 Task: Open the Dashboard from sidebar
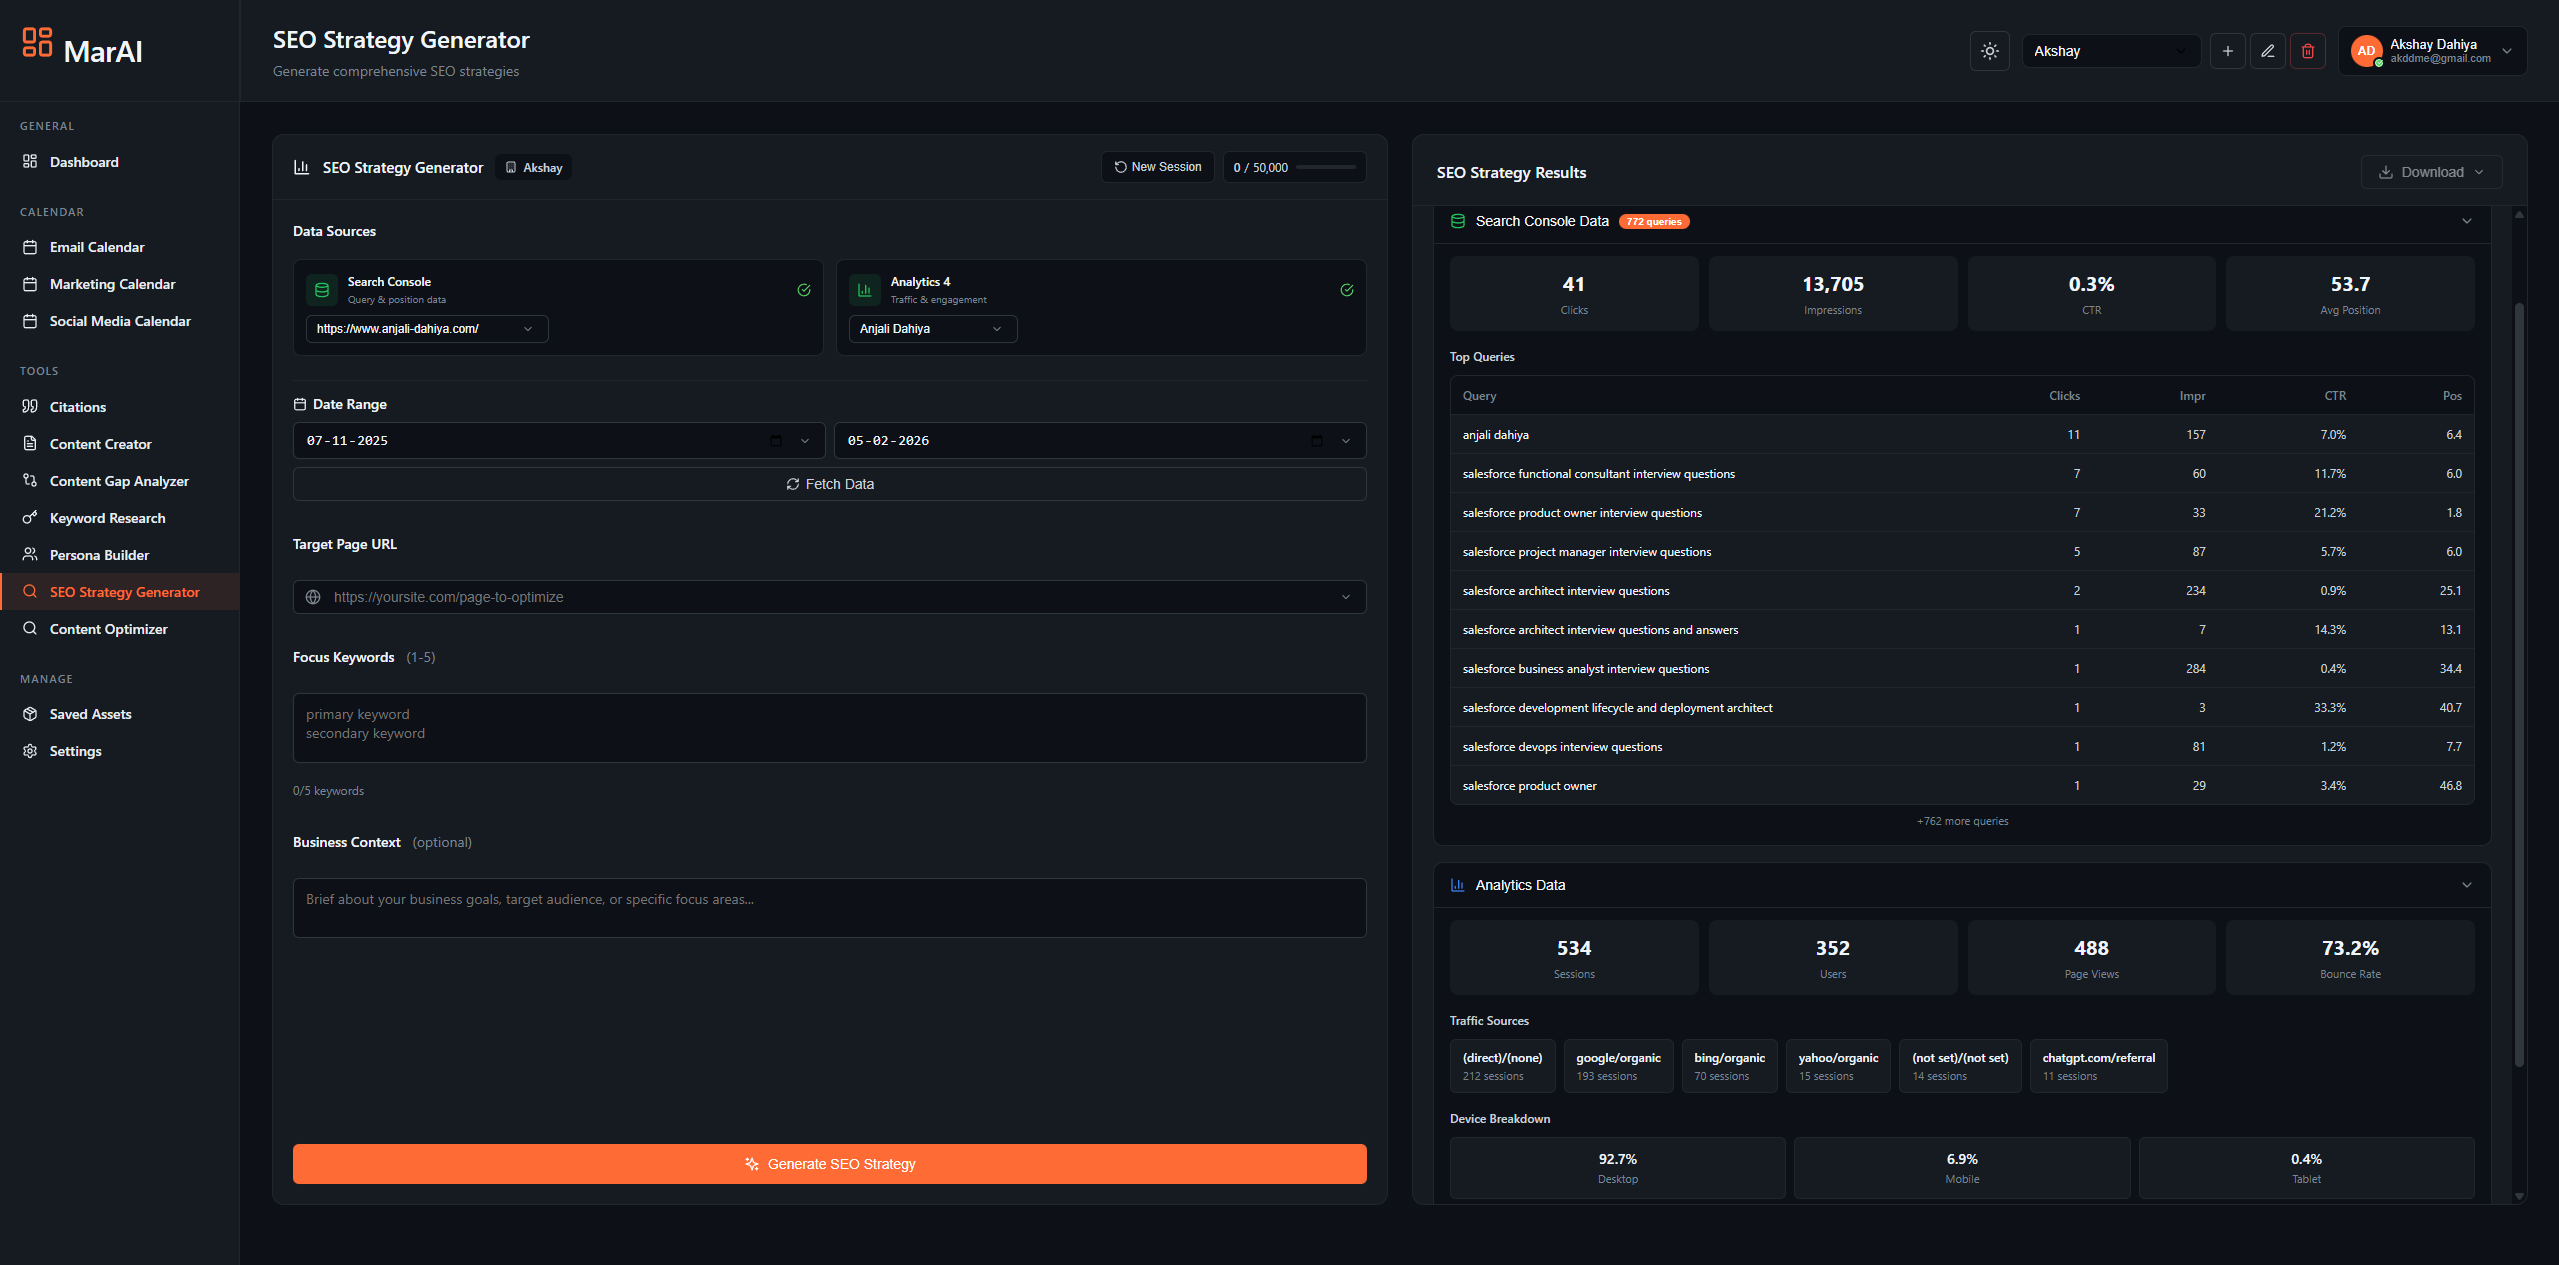84,161
